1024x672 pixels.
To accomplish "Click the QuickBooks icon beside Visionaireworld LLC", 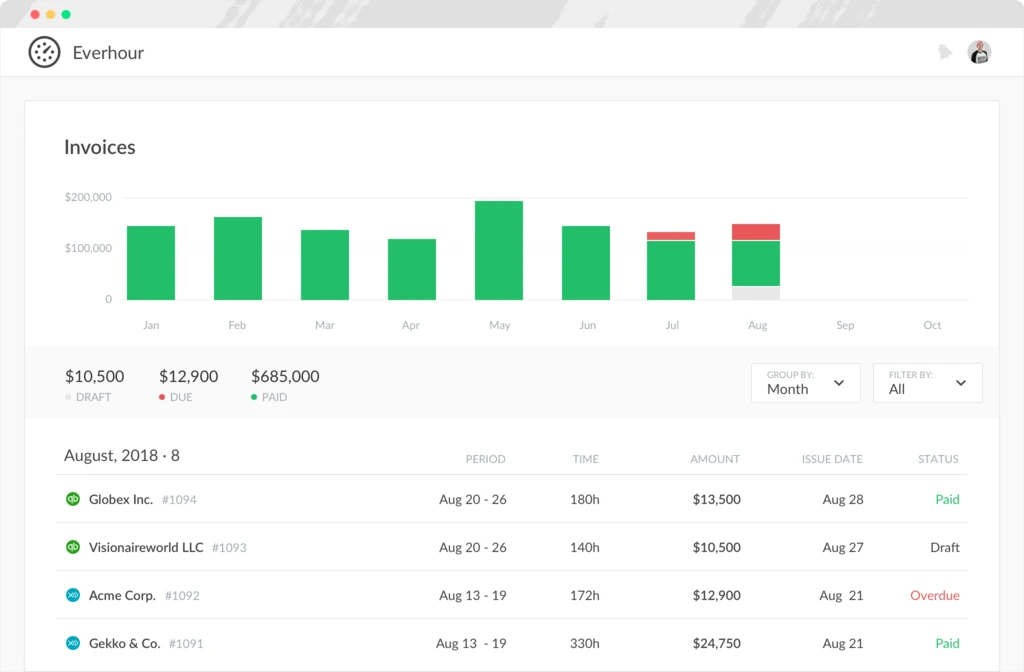I will [x=73, y=547].
